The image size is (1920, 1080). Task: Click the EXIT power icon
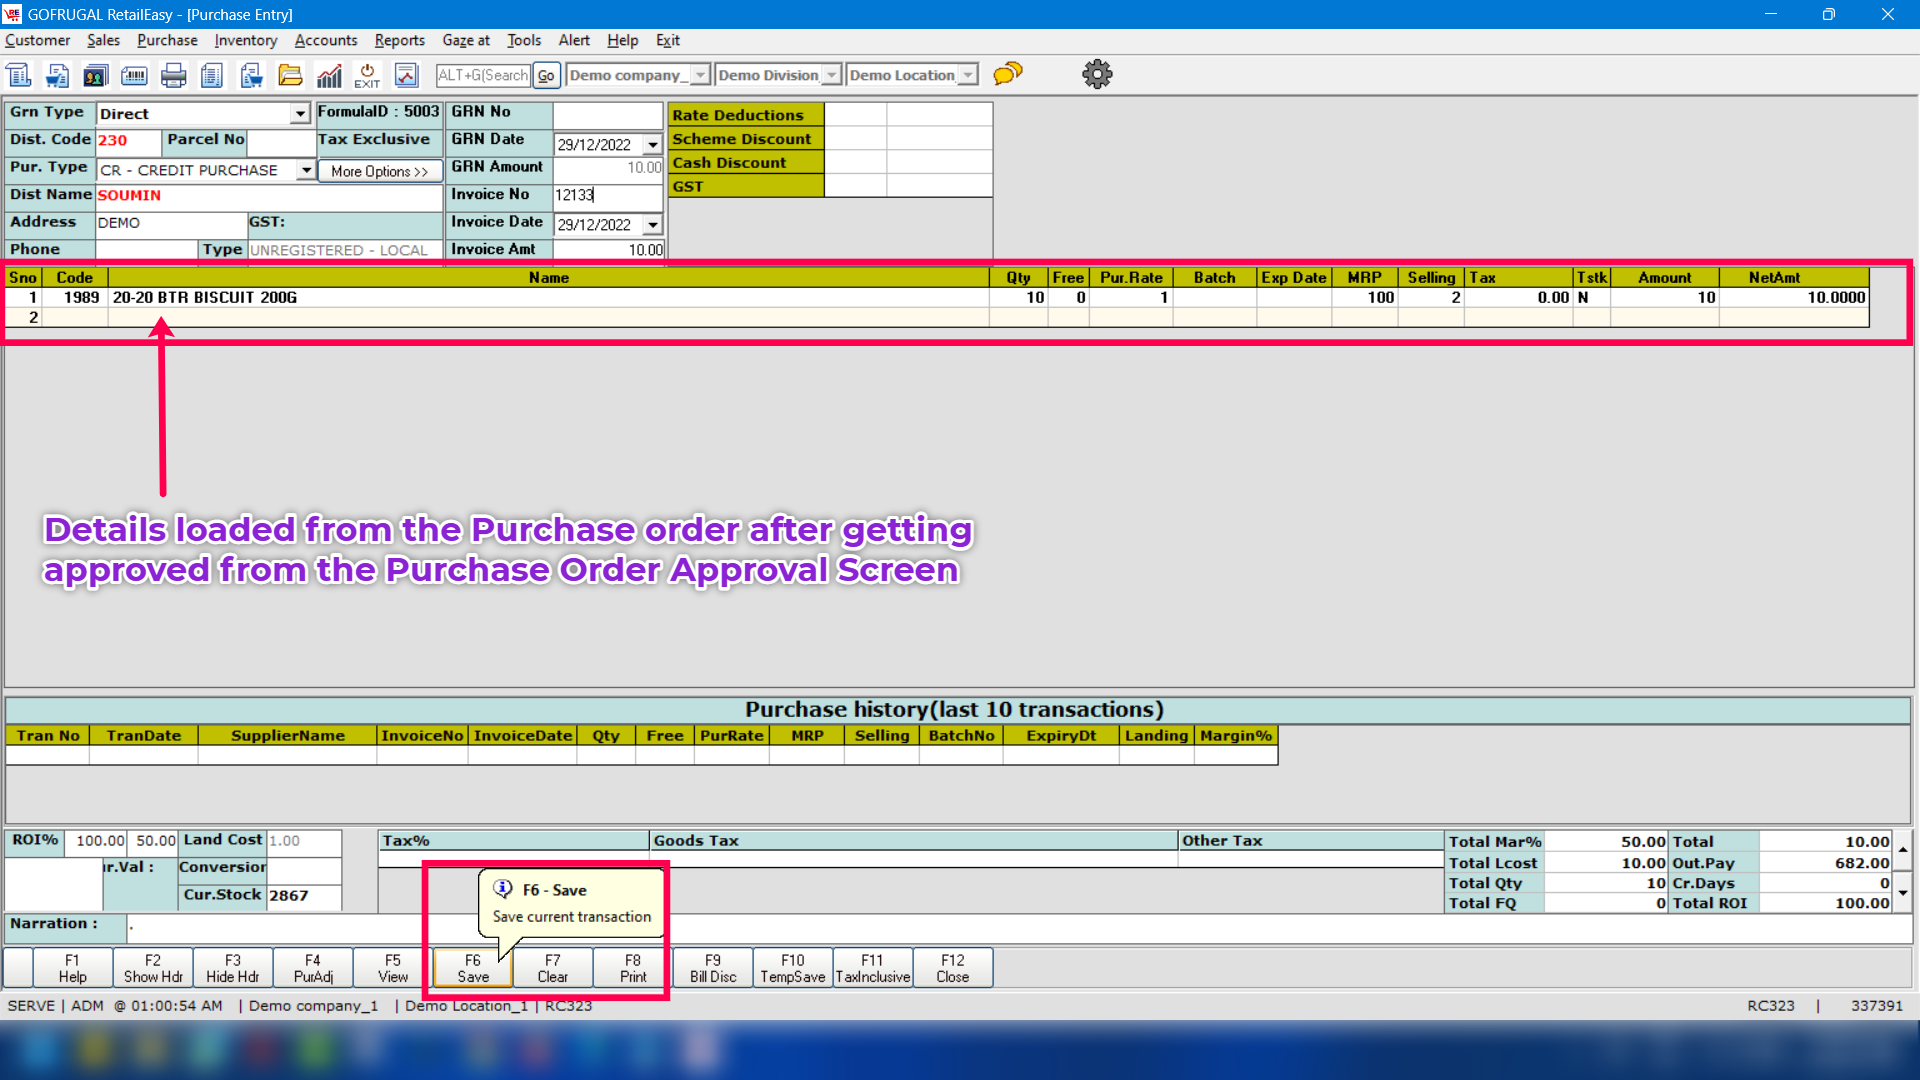367,75
